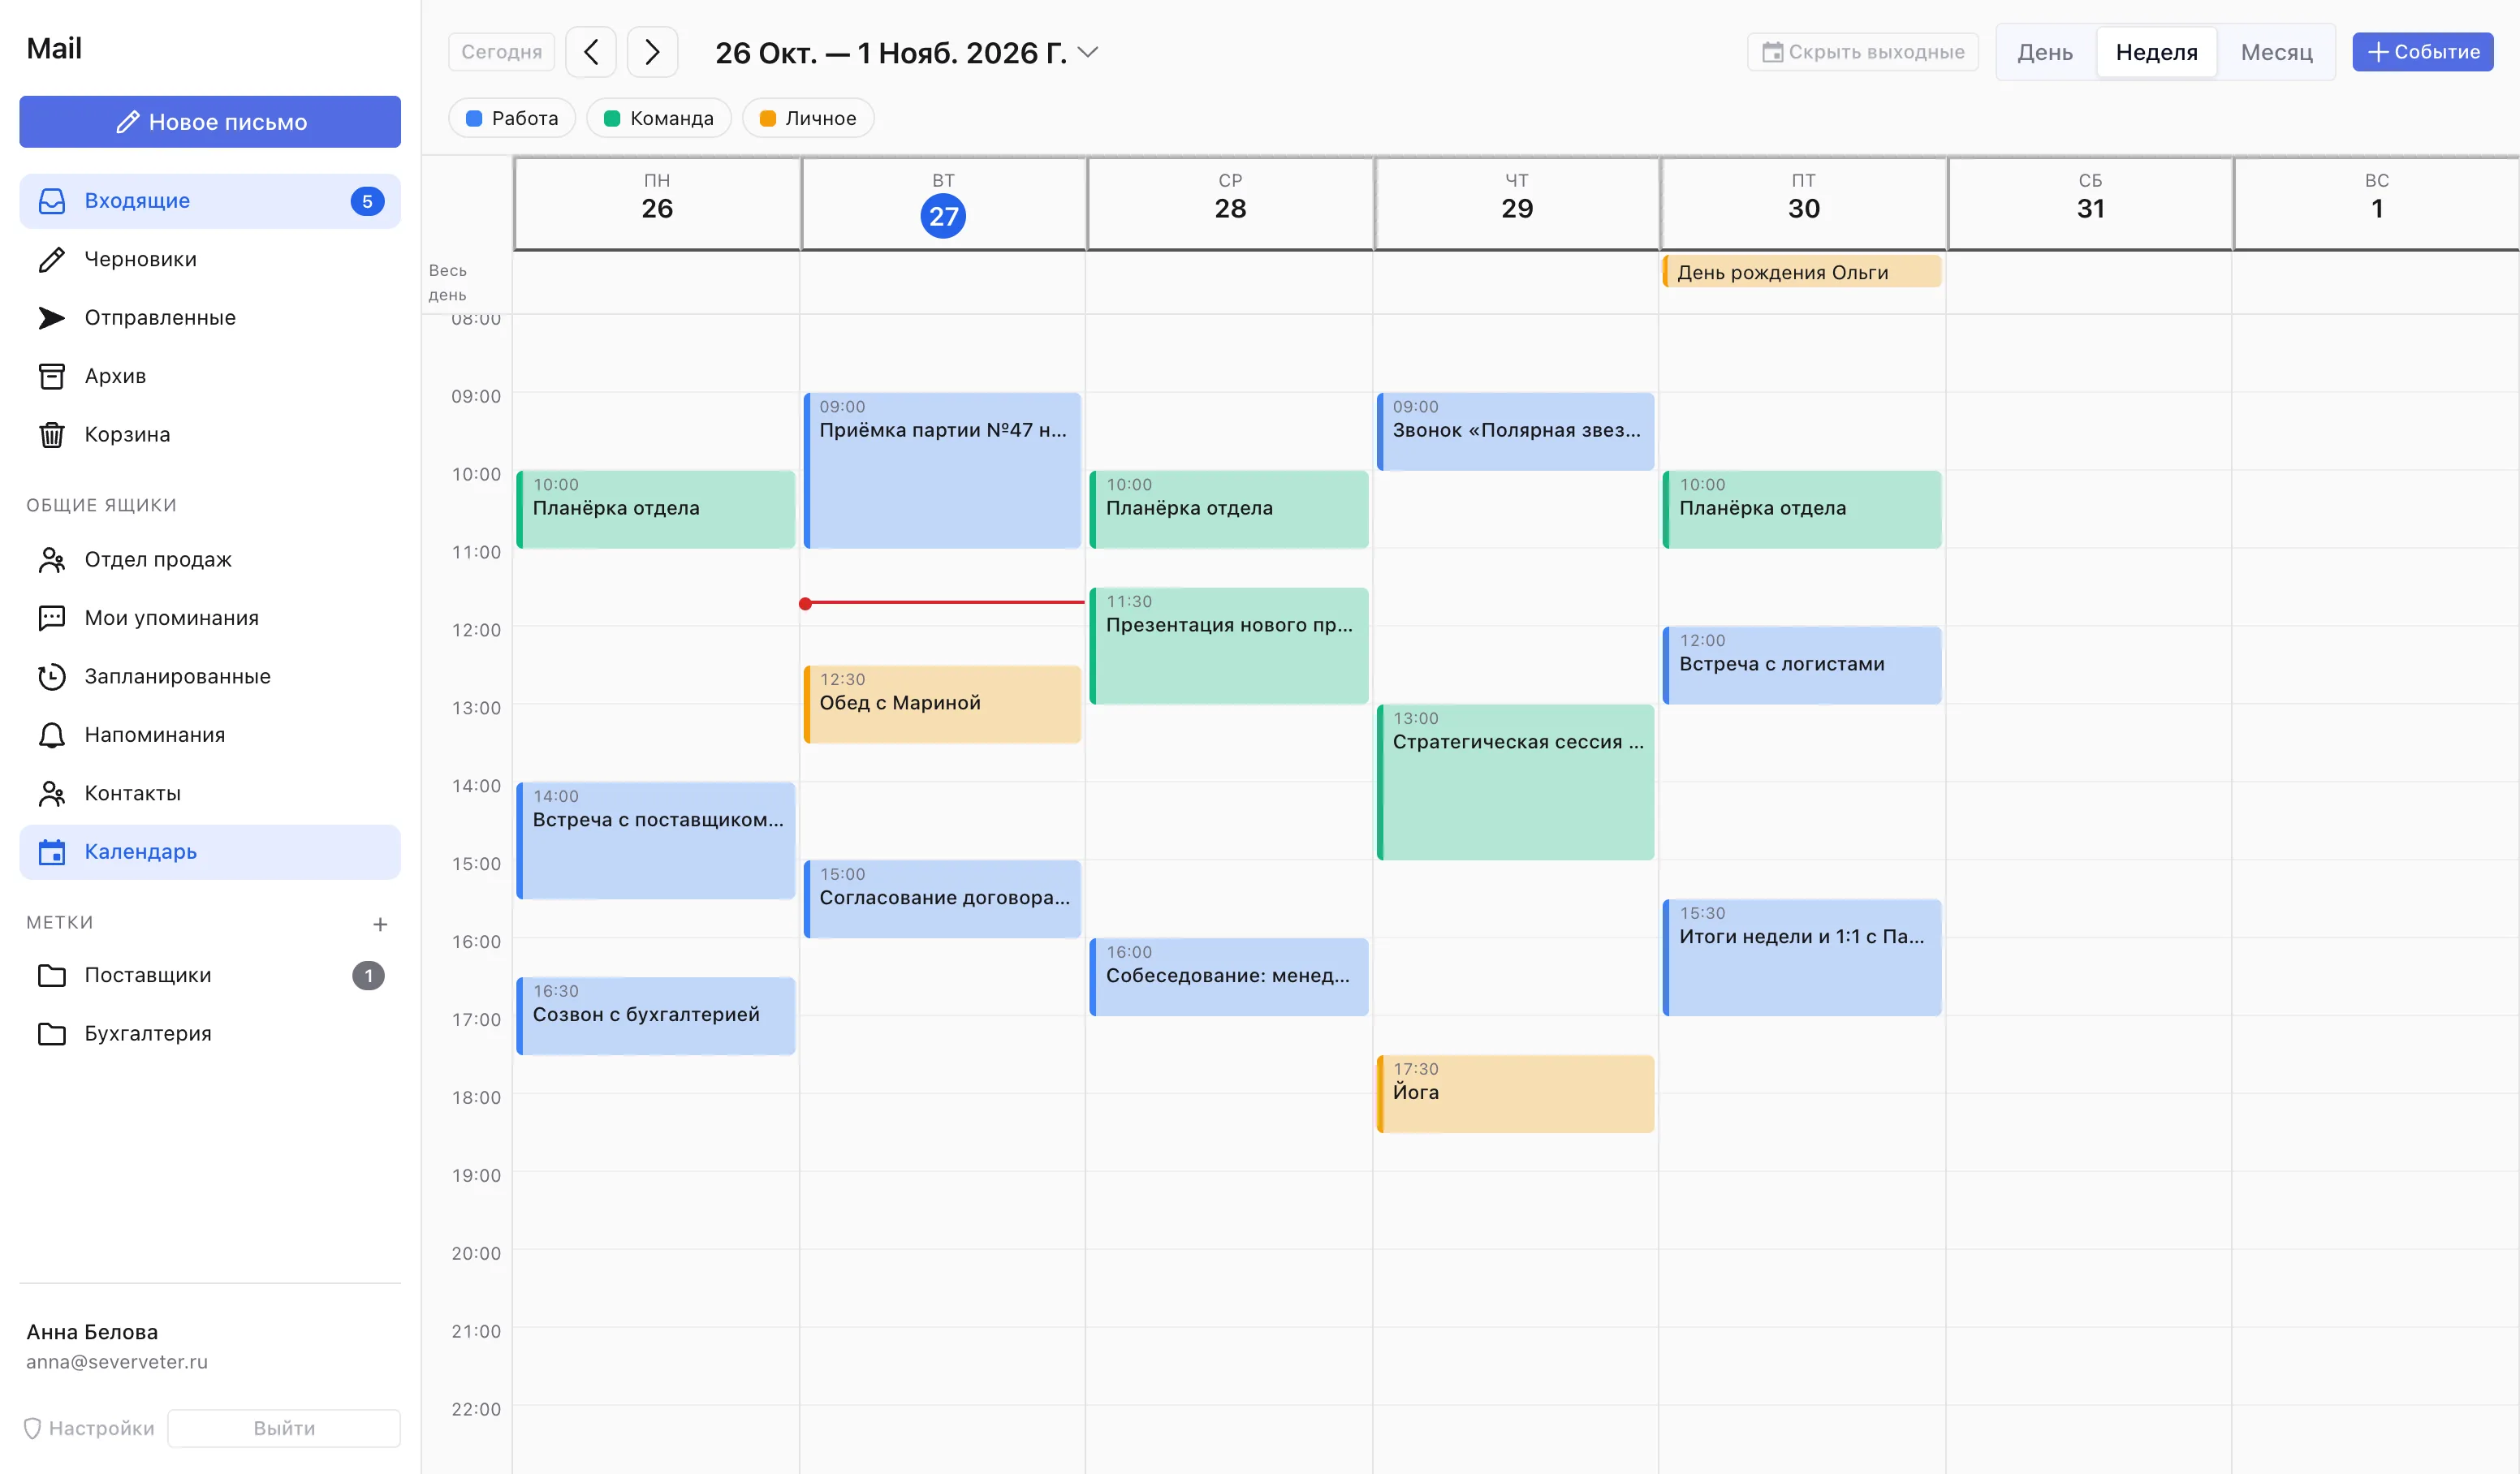The image size is (2520, 1474).
Task: Open Отдел продаж shared mailbox icon
Action: (52, 560)
